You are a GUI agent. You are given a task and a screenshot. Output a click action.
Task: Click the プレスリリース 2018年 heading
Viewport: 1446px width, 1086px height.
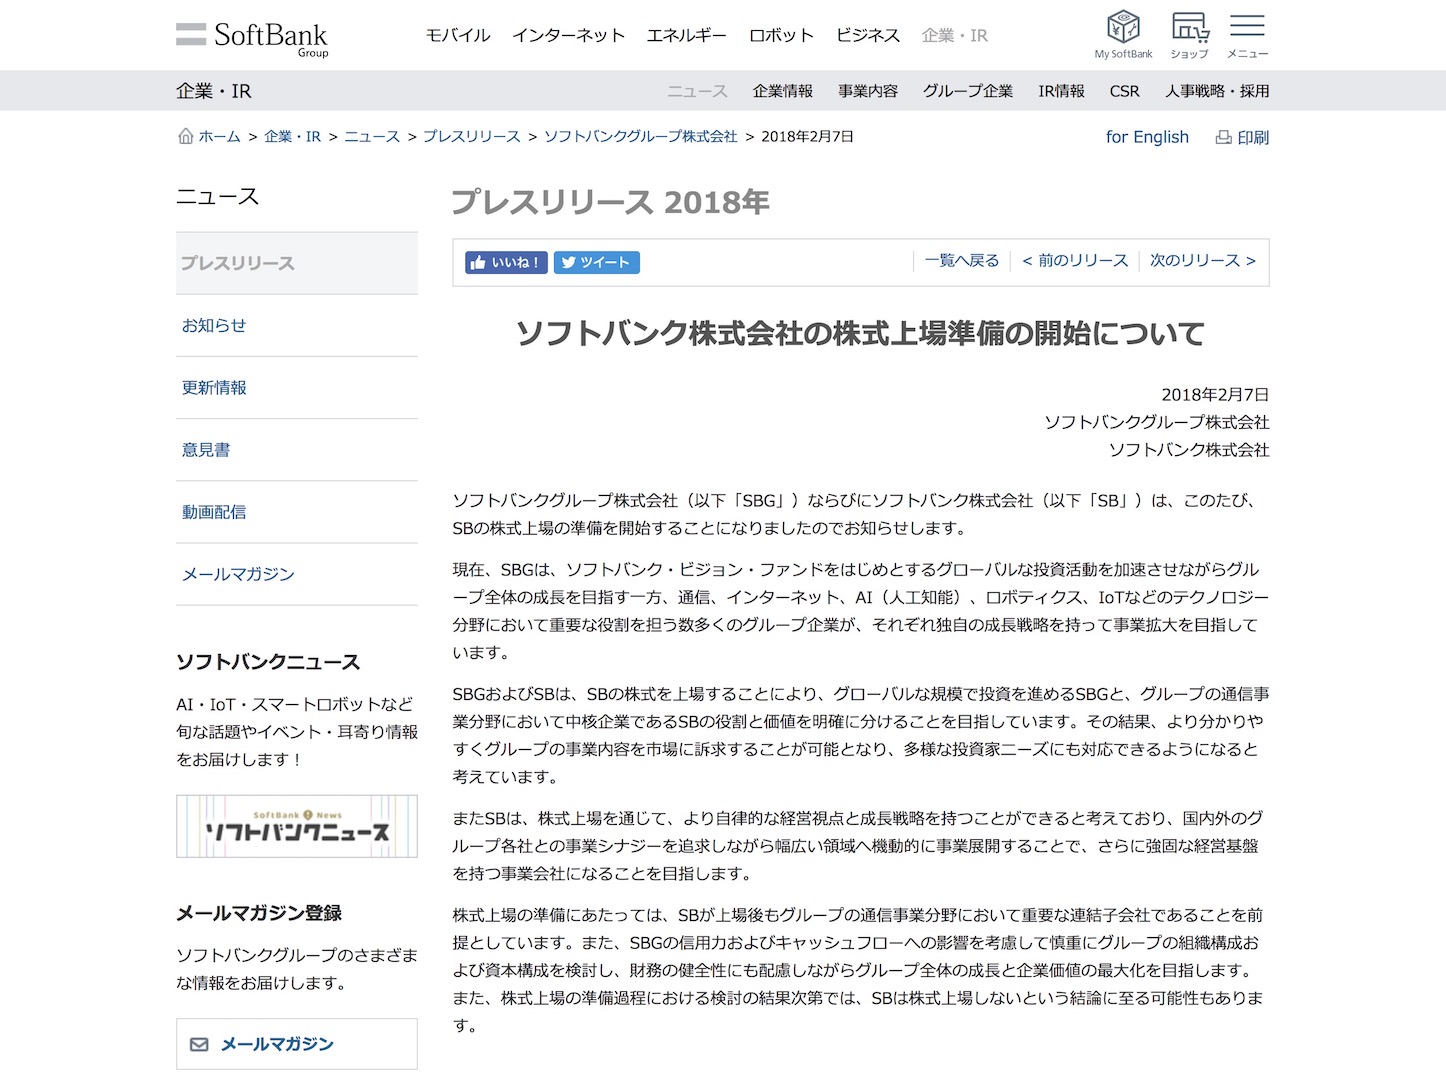610,202
